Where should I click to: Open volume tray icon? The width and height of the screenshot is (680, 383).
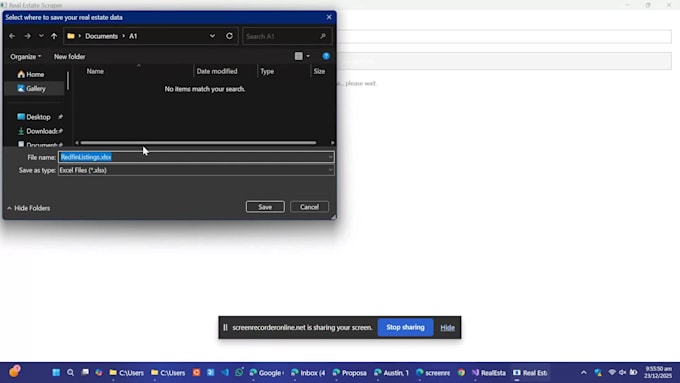[622, 373]
